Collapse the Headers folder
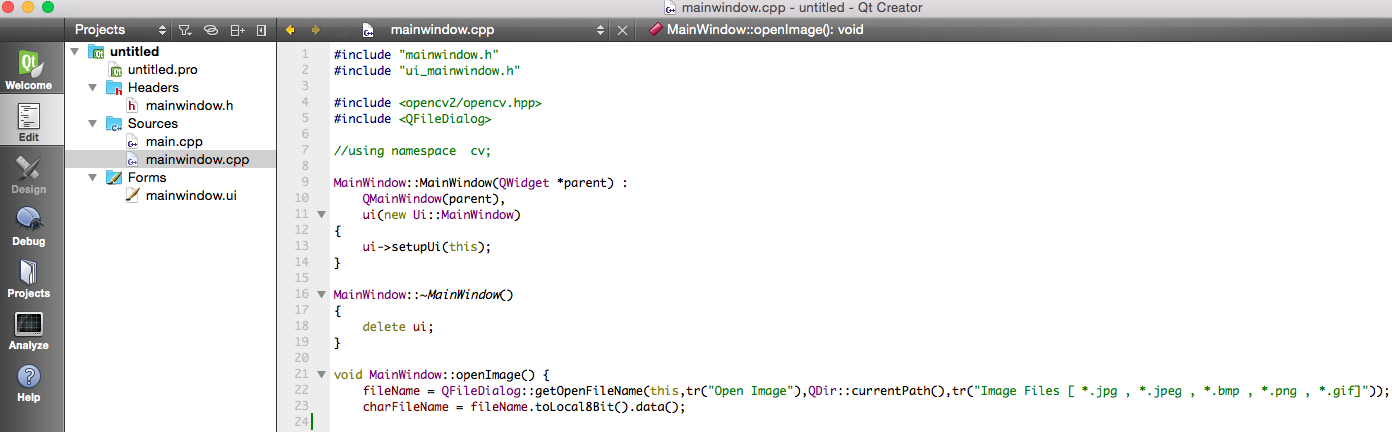This screenshot has height=432, width=1392. pos(93,88)
